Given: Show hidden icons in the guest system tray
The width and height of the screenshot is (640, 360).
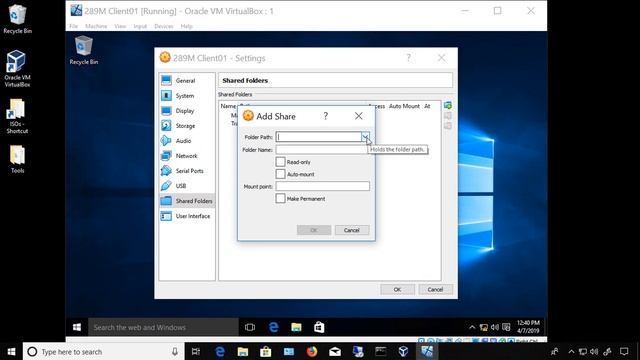Looking at the screenshot, I should (472, 327).
